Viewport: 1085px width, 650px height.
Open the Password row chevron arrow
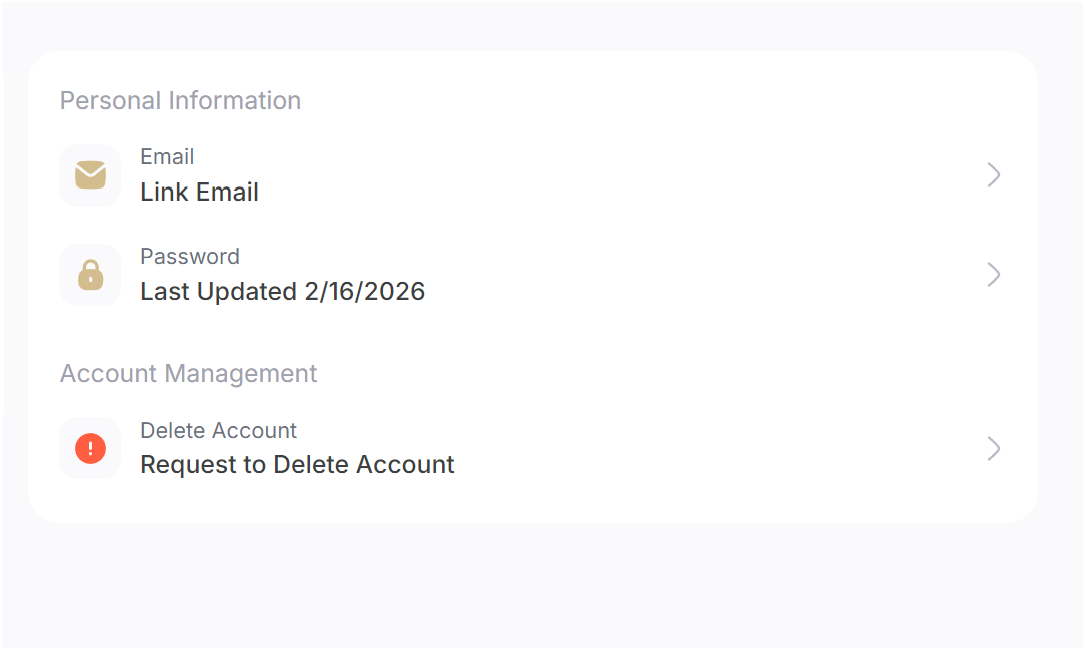coord(994,275)
